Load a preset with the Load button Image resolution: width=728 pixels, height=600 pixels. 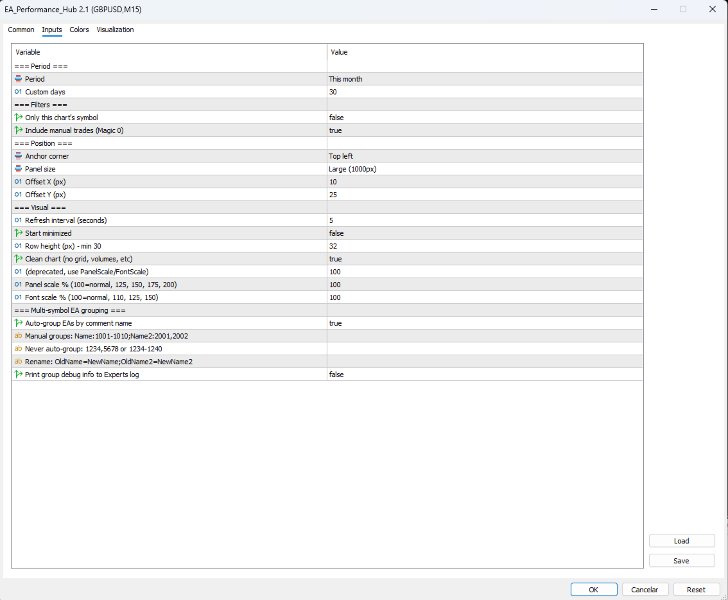(682, 541)
